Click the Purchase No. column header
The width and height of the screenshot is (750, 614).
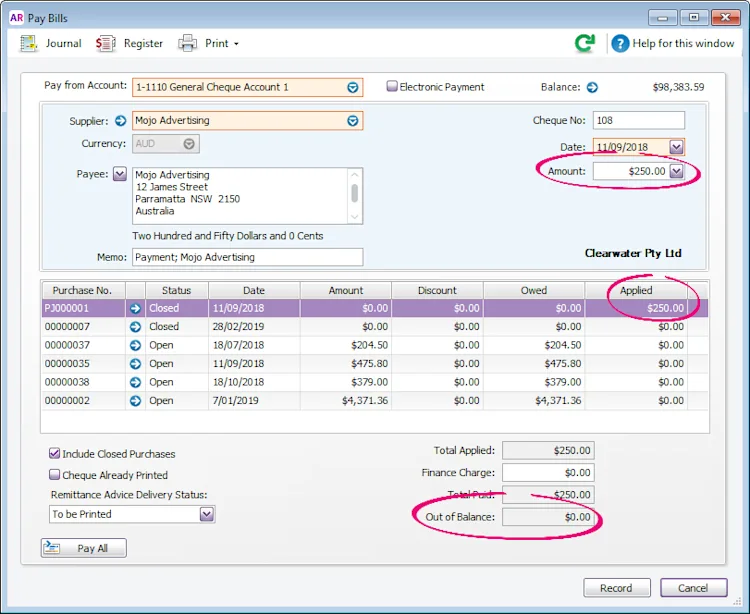point(84,290)
